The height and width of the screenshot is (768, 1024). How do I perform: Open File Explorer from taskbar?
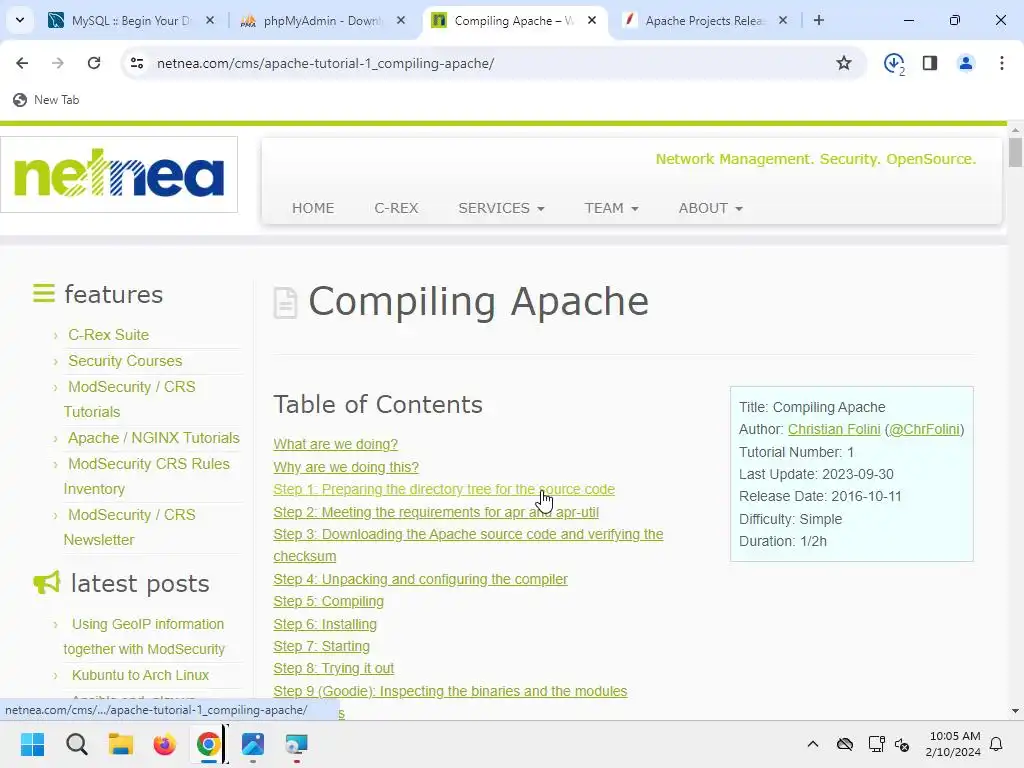121,744
